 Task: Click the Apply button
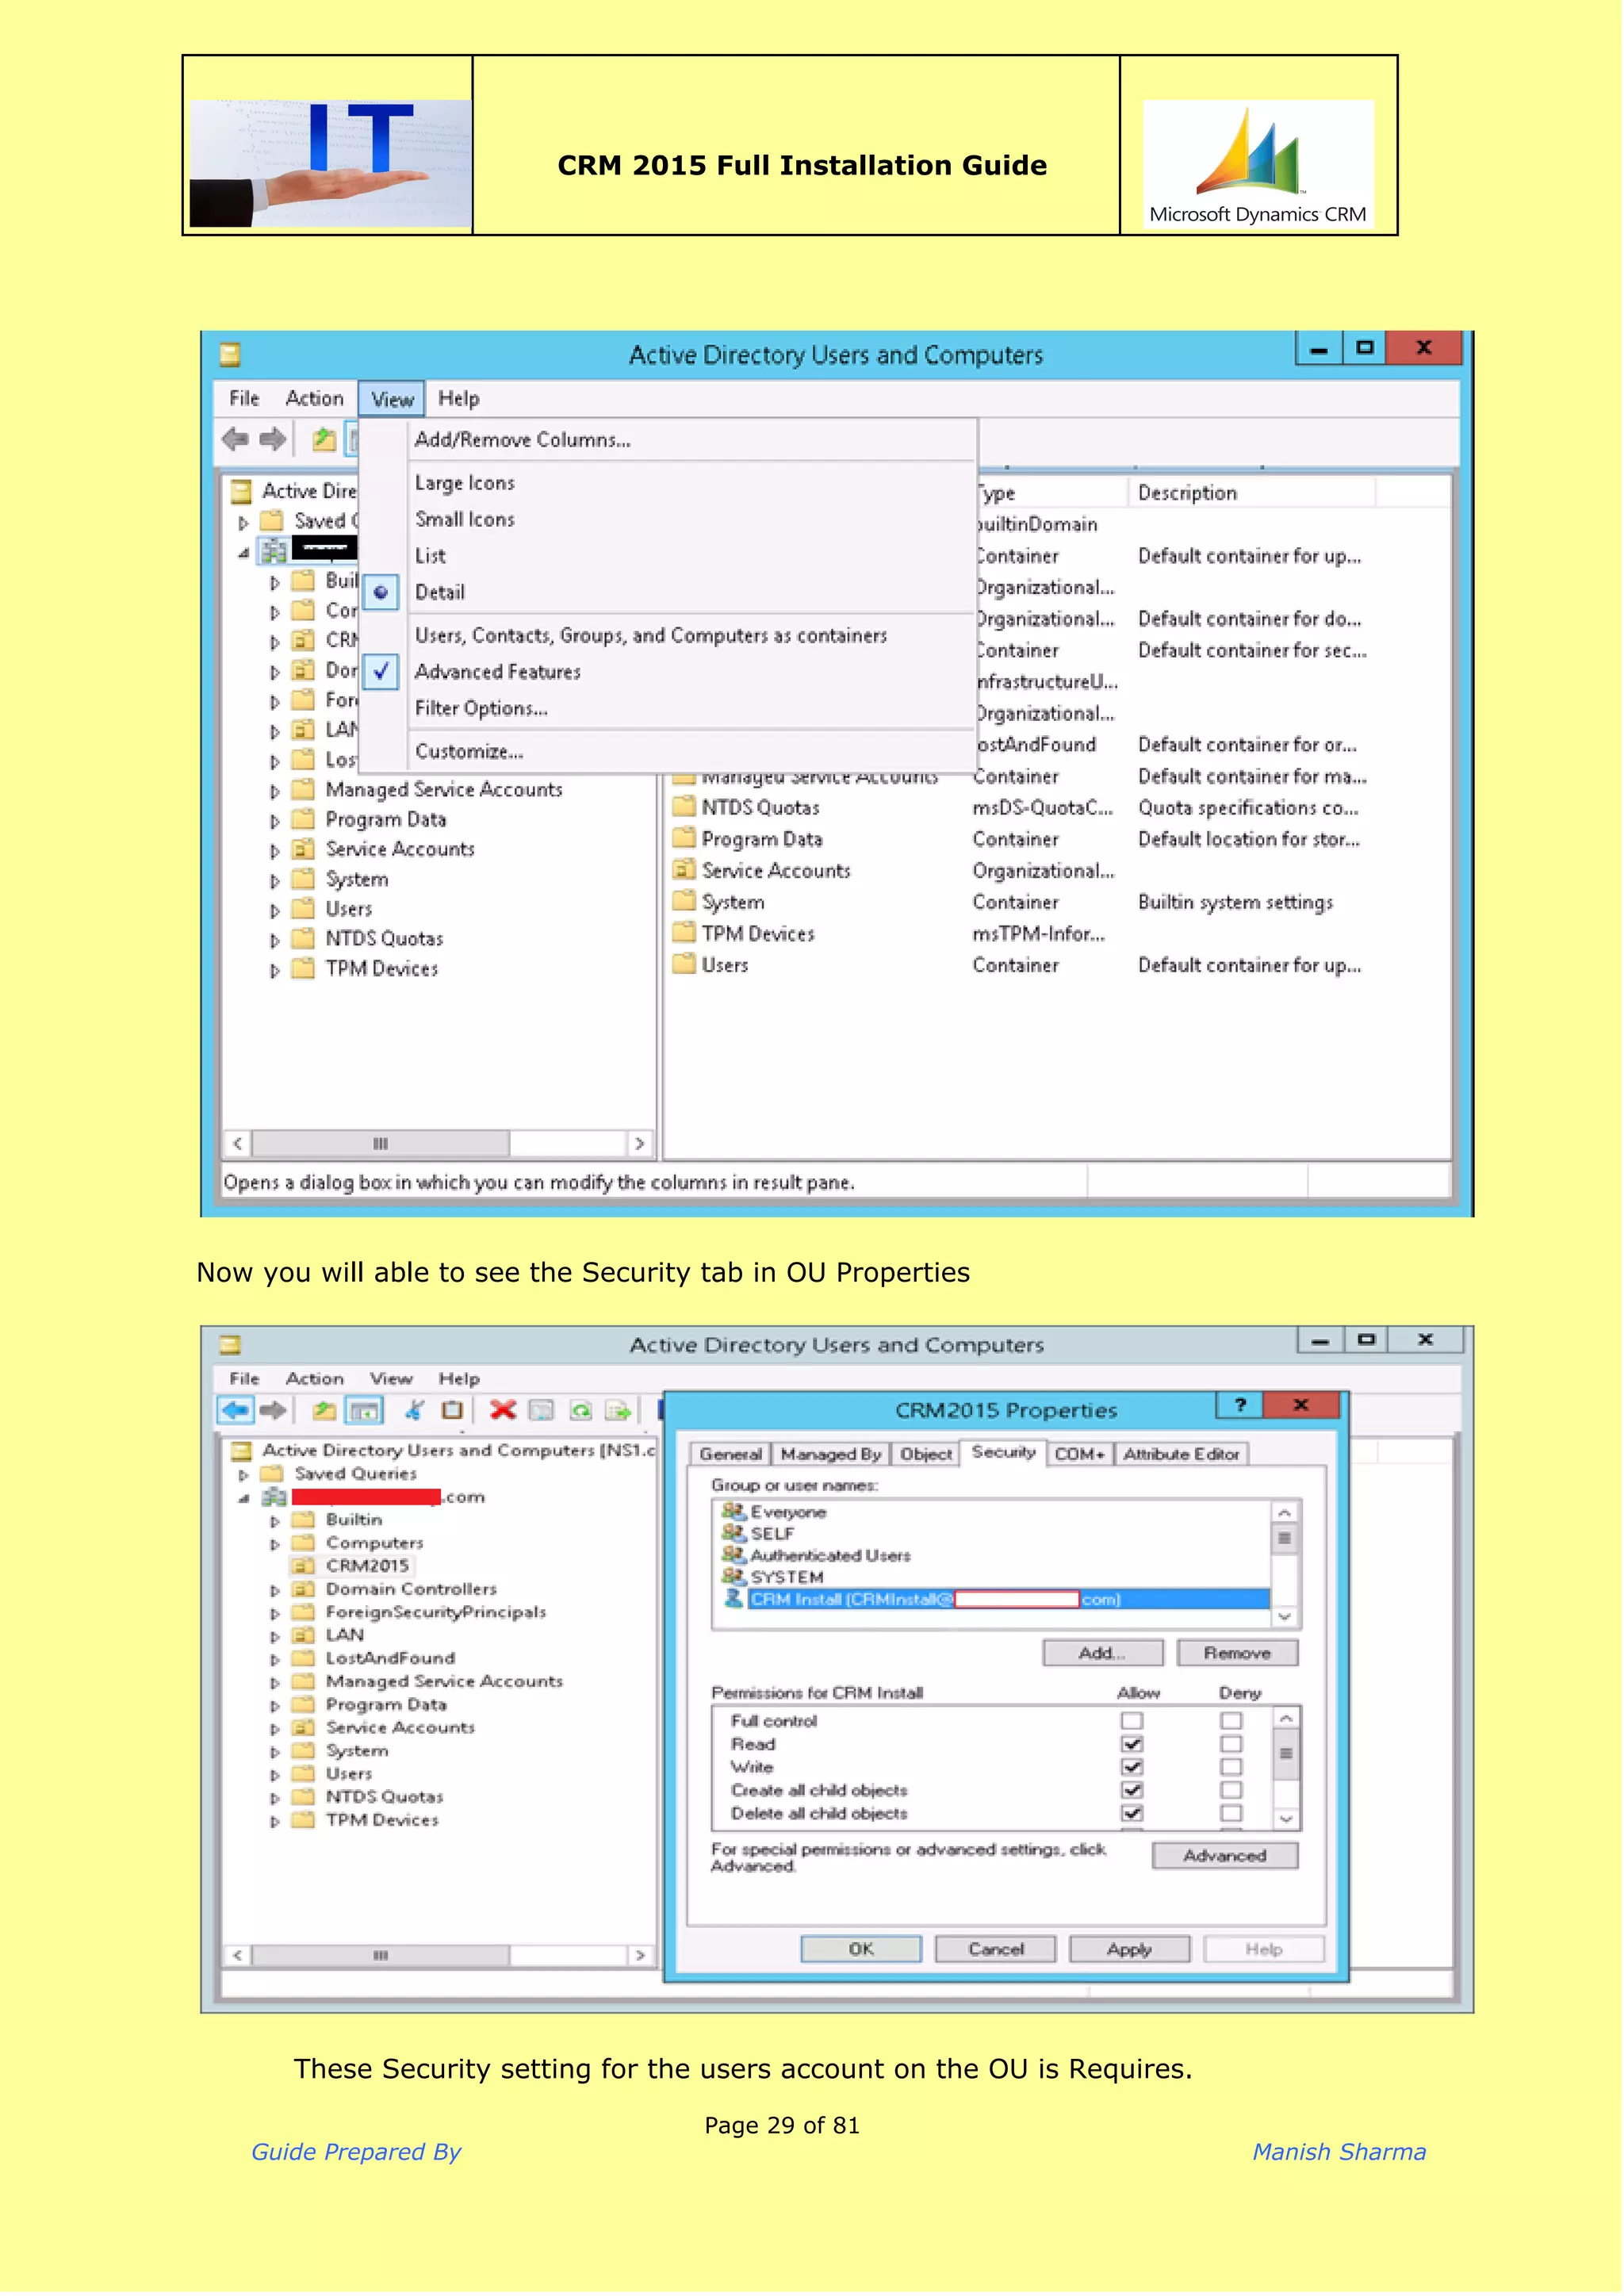[1130, 1949]
